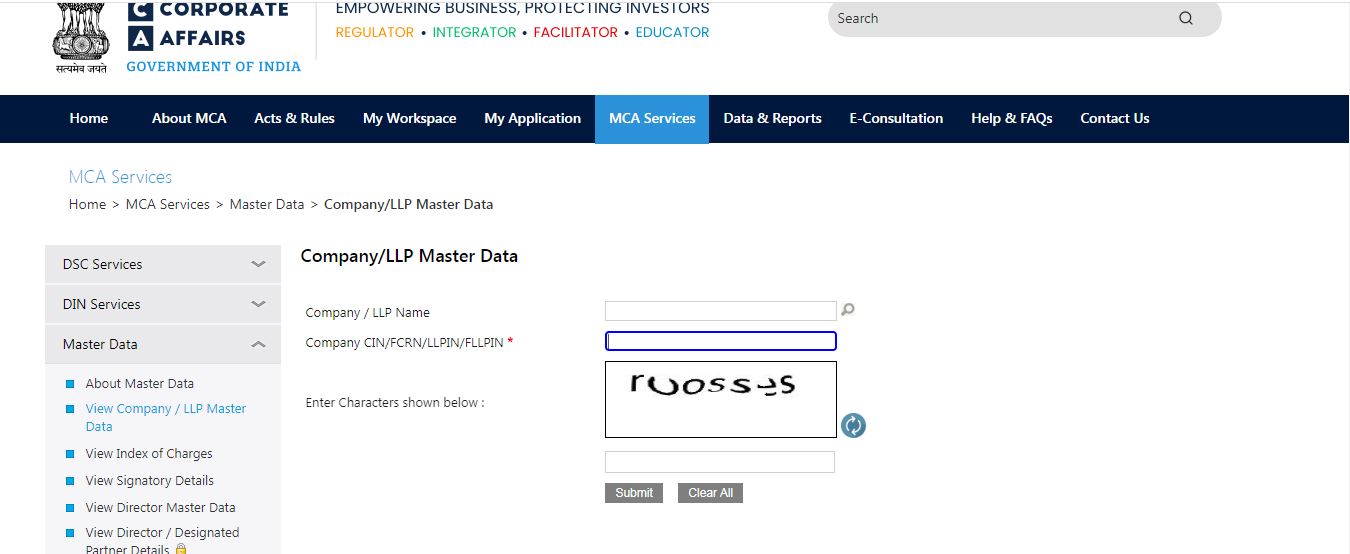Open View Director Master Data link
Image resolution: width=1350 pixels, height=554 pixels.
tap(160, 507)
